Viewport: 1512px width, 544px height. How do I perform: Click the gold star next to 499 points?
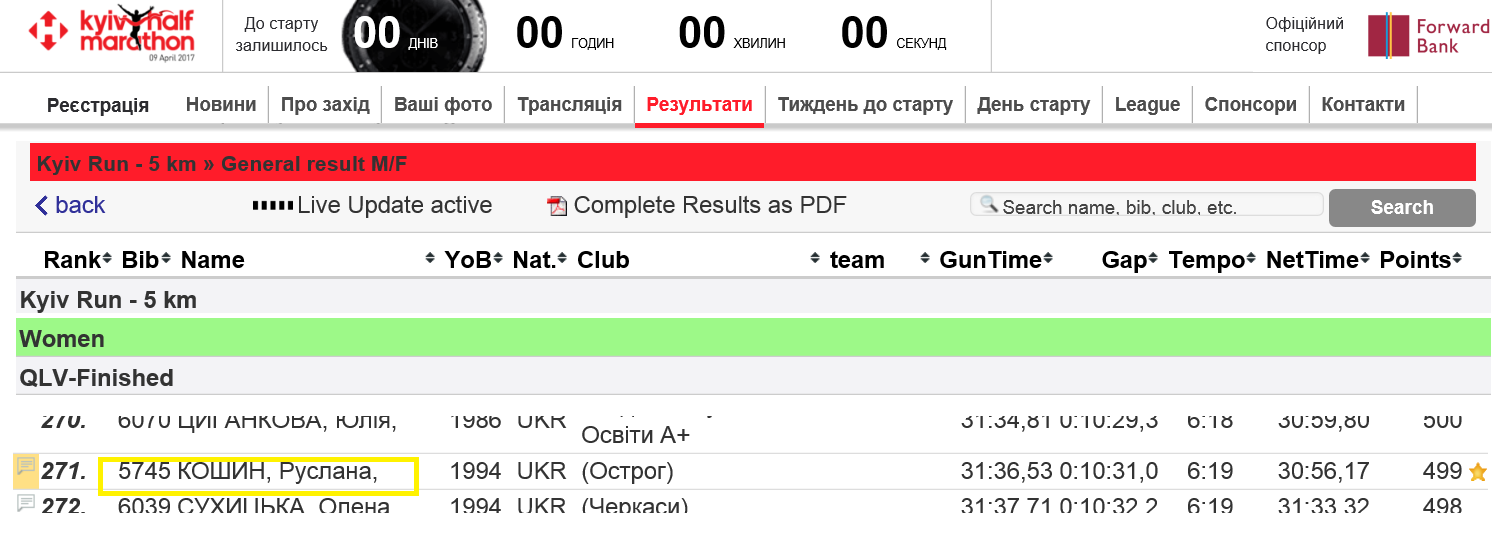[x=1477, y=472]
